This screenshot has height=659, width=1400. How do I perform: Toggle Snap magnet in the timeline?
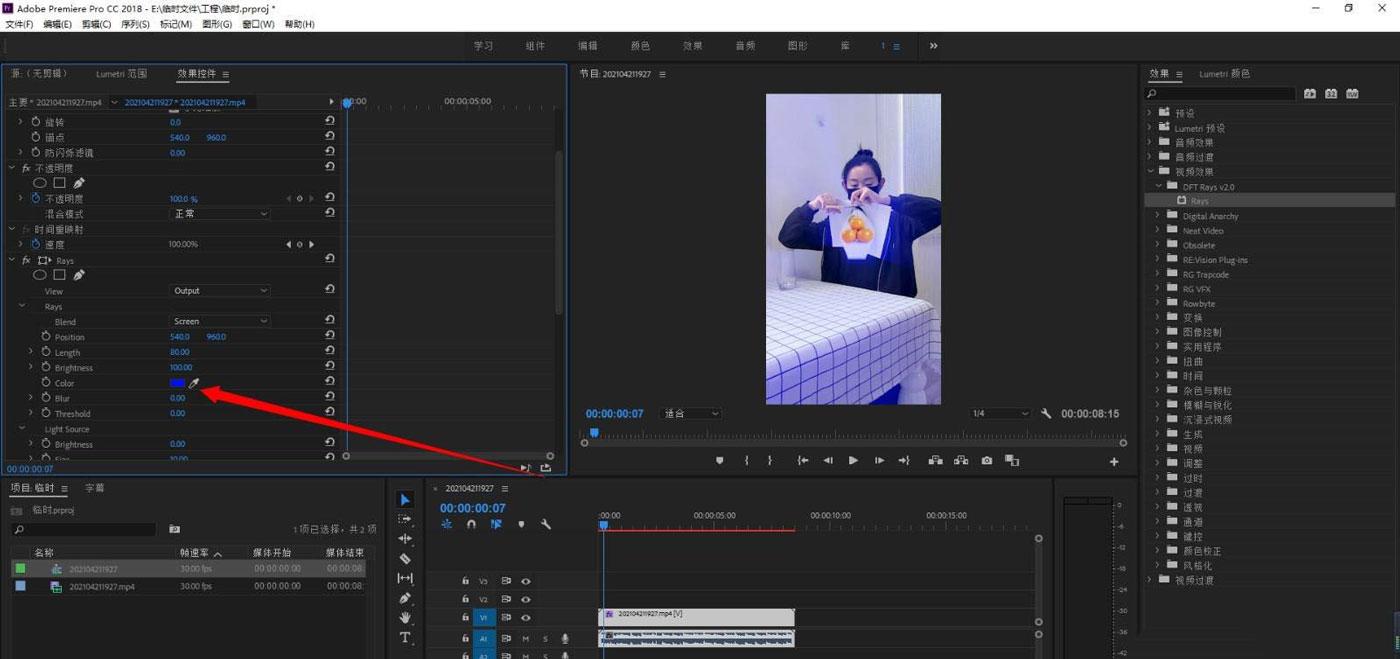(471, 524)
